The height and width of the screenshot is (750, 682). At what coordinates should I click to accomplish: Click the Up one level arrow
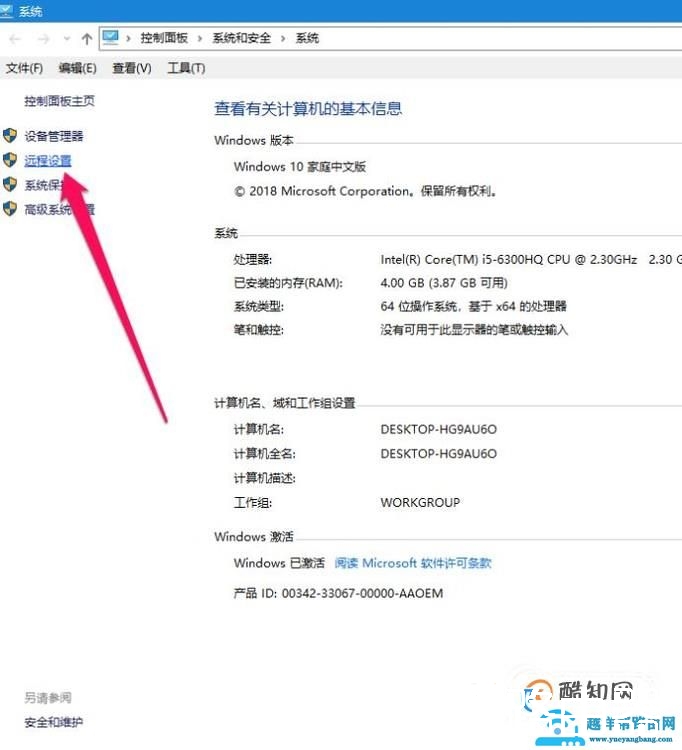click(87, 39)
